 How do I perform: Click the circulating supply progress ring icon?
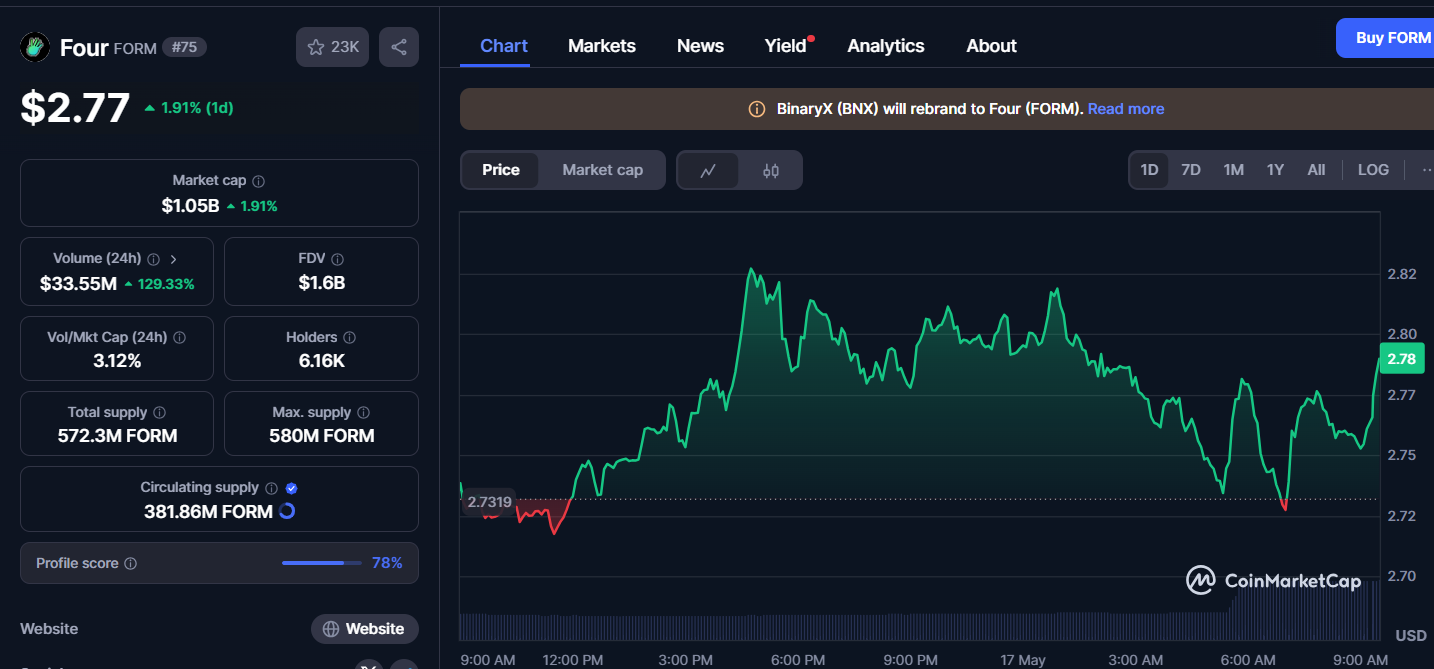coord(286,511)
